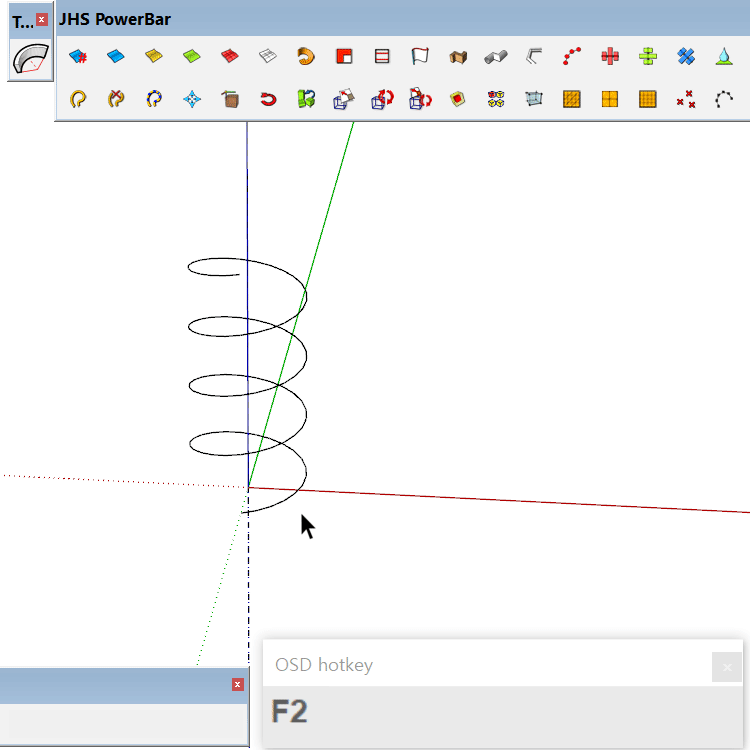Select the yellow surface icon
Screen dimensions: 750x750
154,56
